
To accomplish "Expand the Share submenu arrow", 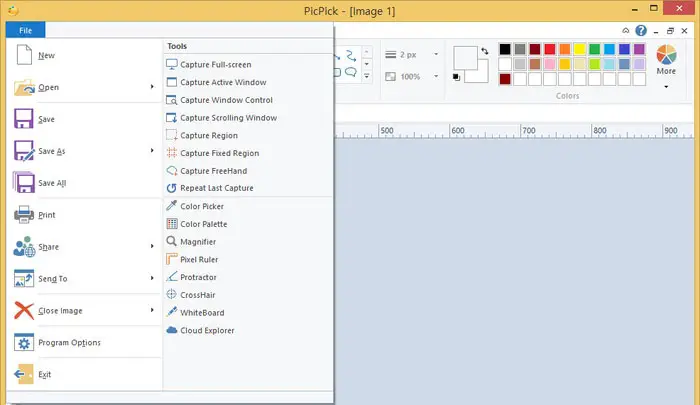I will click(152, 246).
